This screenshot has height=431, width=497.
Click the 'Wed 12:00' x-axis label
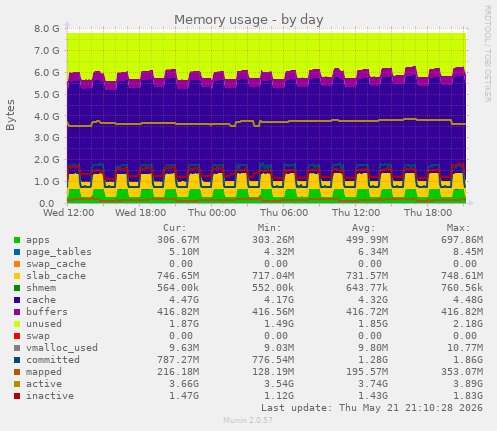(x=69, y=213)
